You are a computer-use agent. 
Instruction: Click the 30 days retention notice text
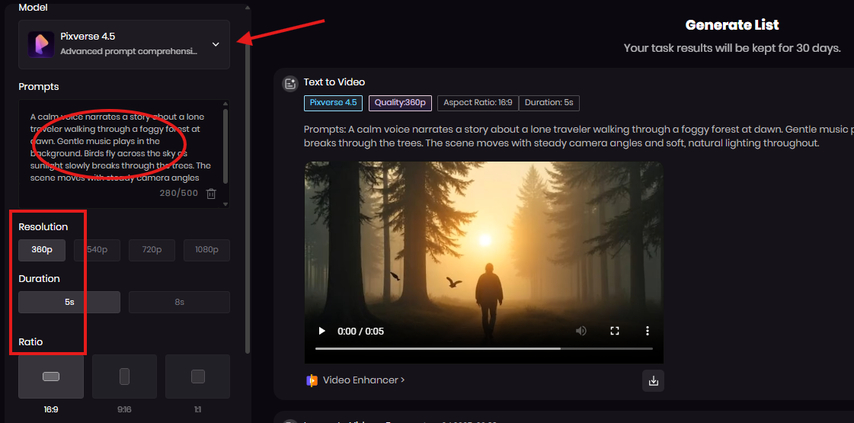(x=732, y=48)
